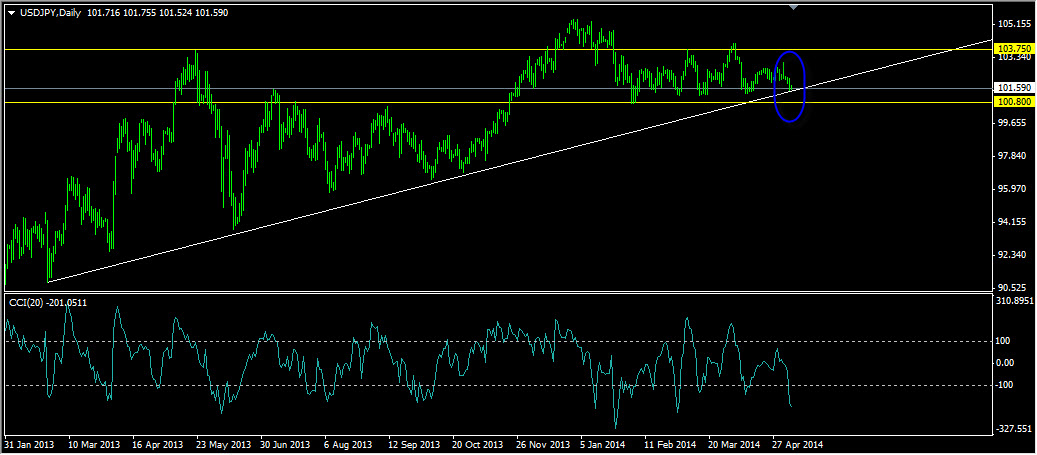Click the 20 Oct 2013 date label
The width and height of the screenshot is (1037, 455).
[x=478, y=444]
